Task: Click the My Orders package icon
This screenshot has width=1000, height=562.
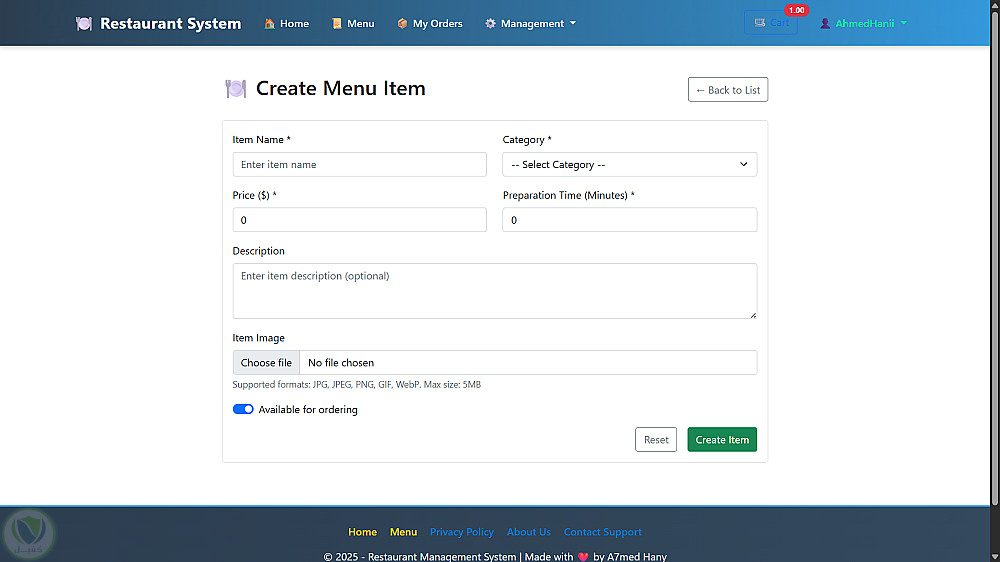Action: click(402, 23)
